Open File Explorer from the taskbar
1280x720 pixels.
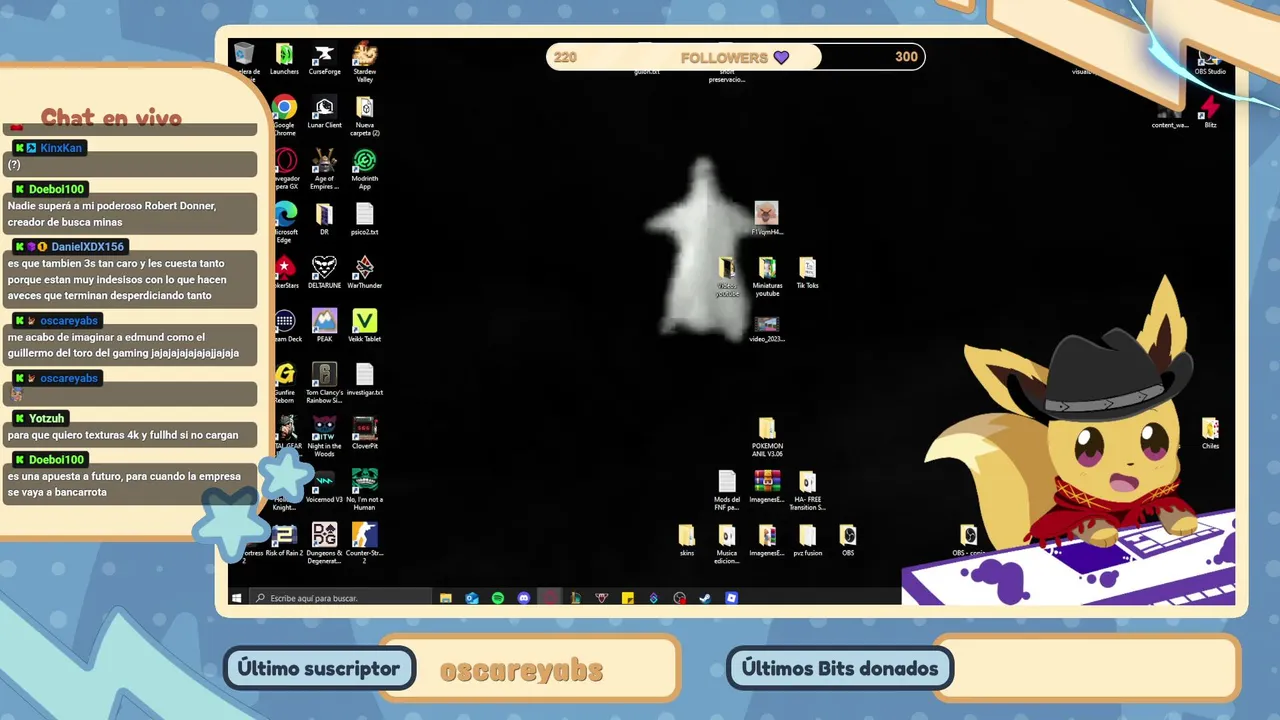click(x=446, y=598)
